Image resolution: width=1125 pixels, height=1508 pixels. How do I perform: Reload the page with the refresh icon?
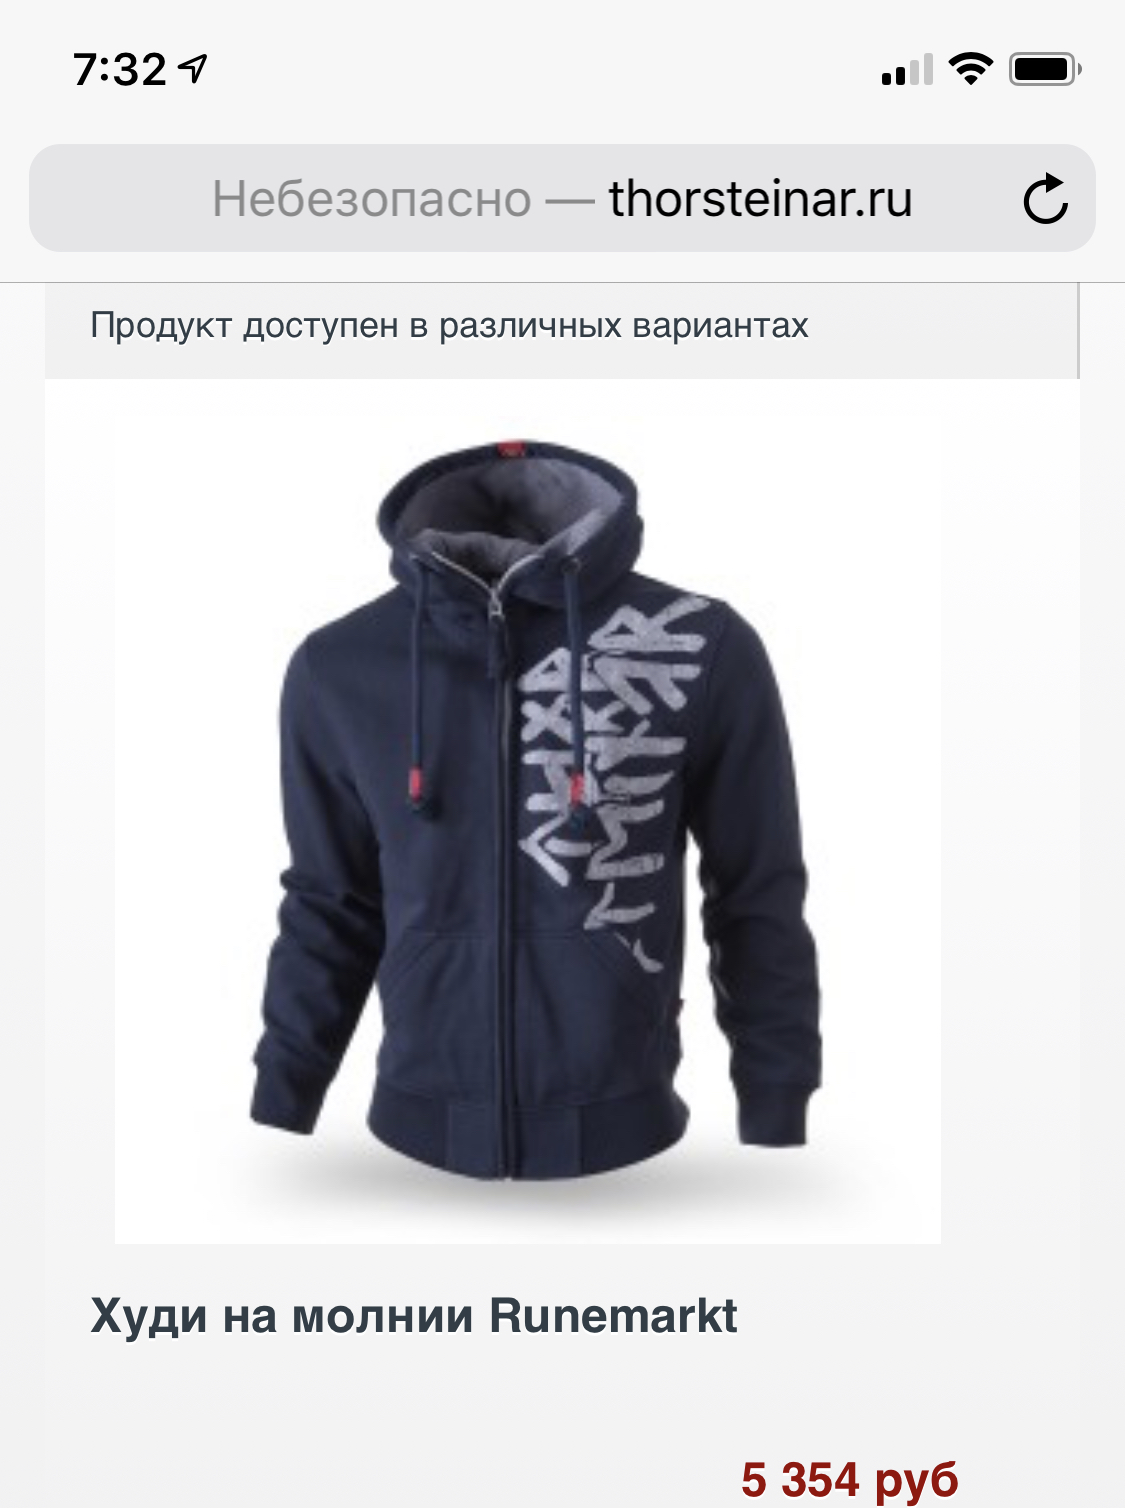[1045, 198]
